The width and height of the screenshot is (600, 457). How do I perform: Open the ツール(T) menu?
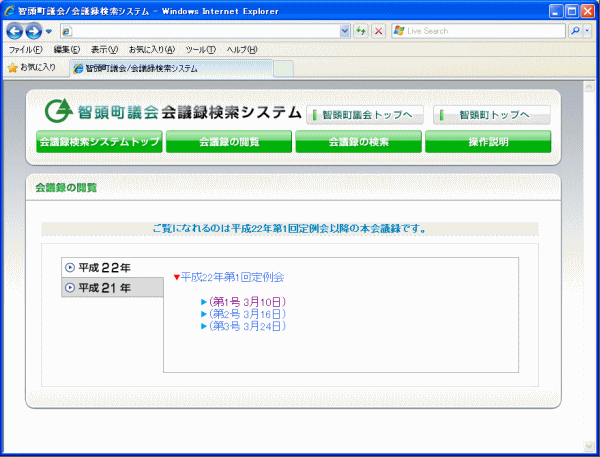point(201,50)
